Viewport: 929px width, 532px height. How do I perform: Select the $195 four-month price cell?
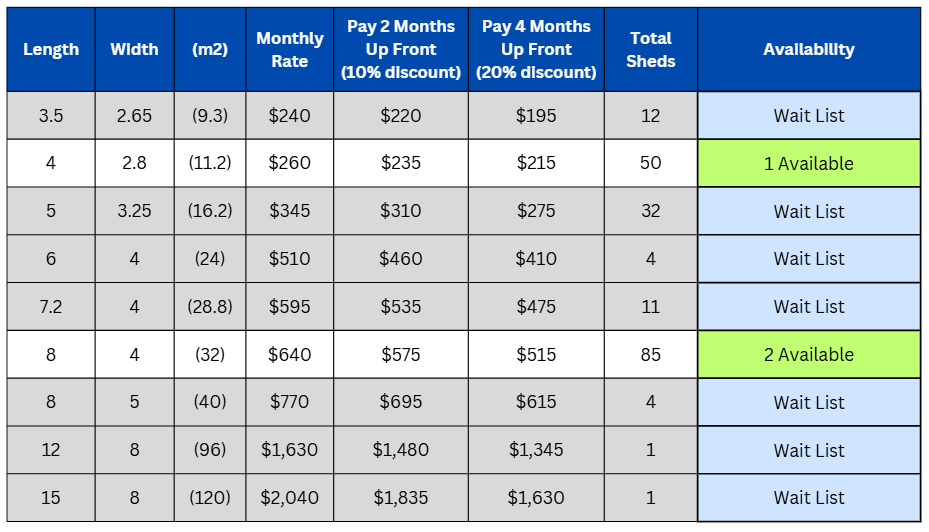536,116
